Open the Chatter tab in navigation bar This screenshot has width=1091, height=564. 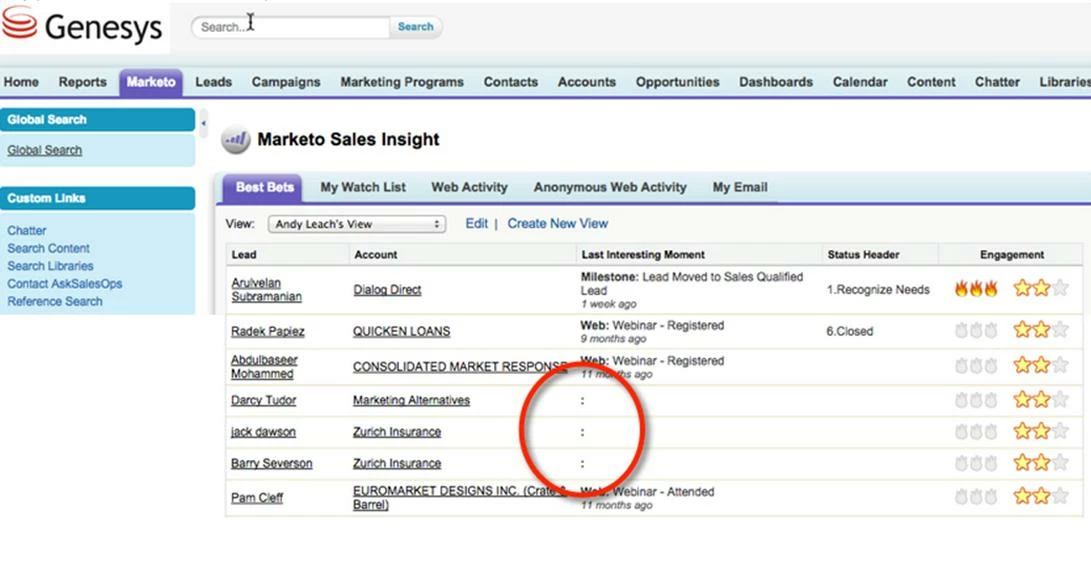click(x=997, y=82)
